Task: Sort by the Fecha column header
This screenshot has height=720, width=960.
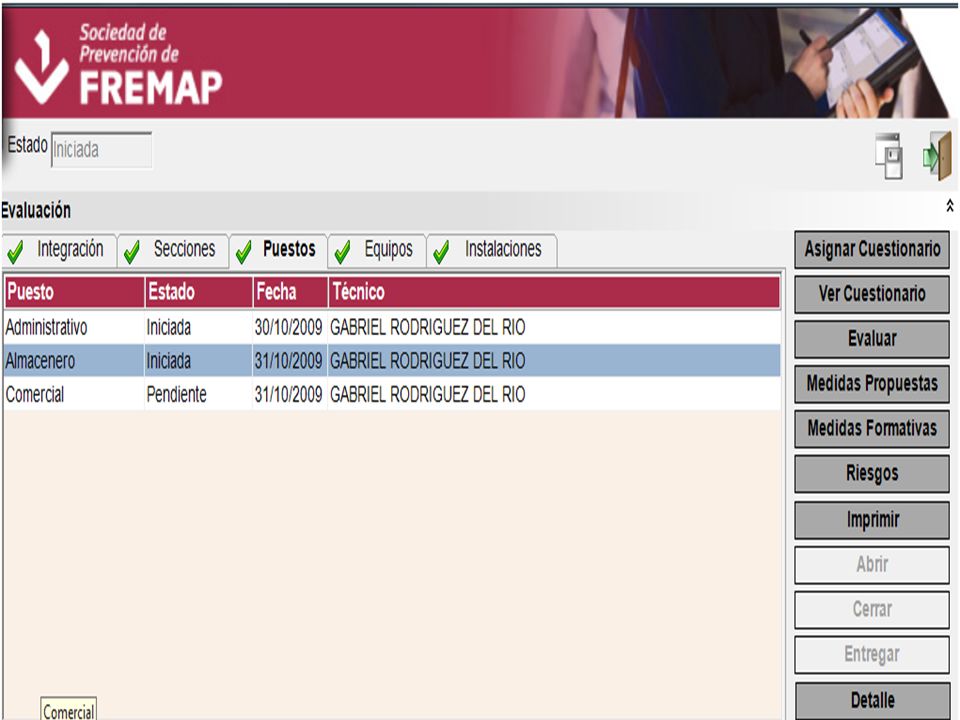Action: pos(290,292)
